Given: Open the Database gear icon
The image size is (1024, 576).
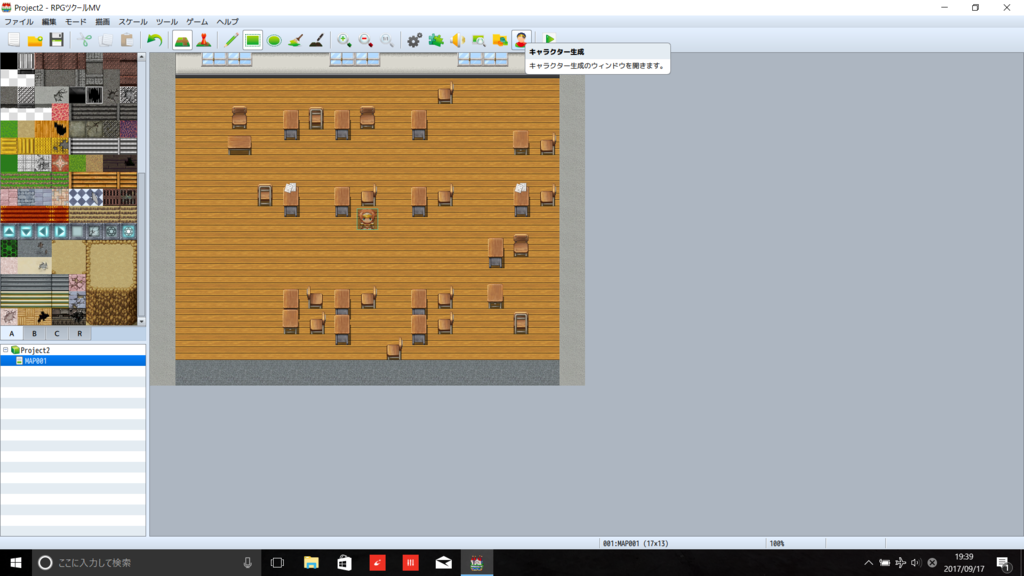Looking at the screenshot, I should [414, 40].
